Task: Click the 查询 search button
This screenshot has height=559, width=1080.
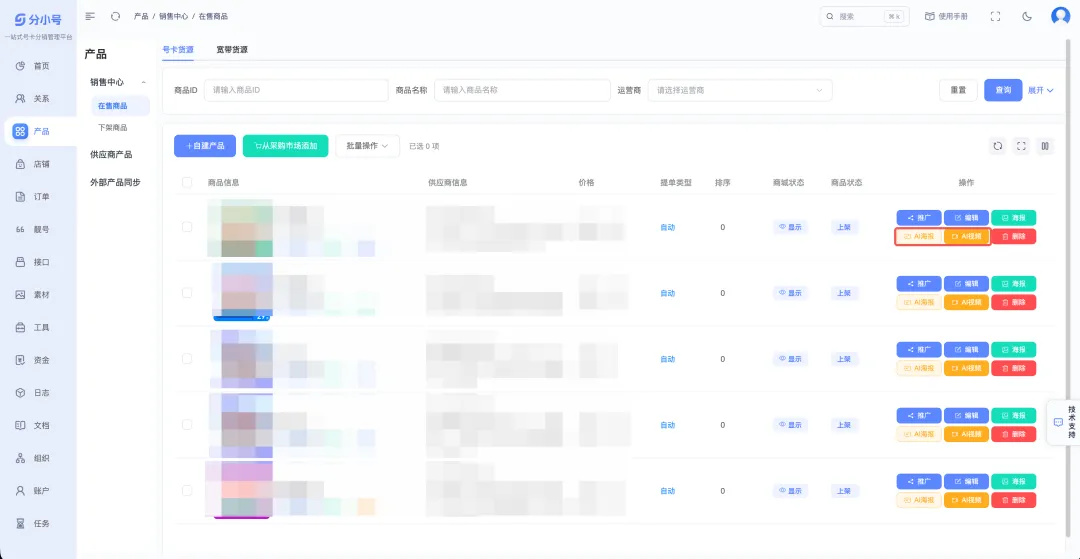Action: [x=1003, y=90]
